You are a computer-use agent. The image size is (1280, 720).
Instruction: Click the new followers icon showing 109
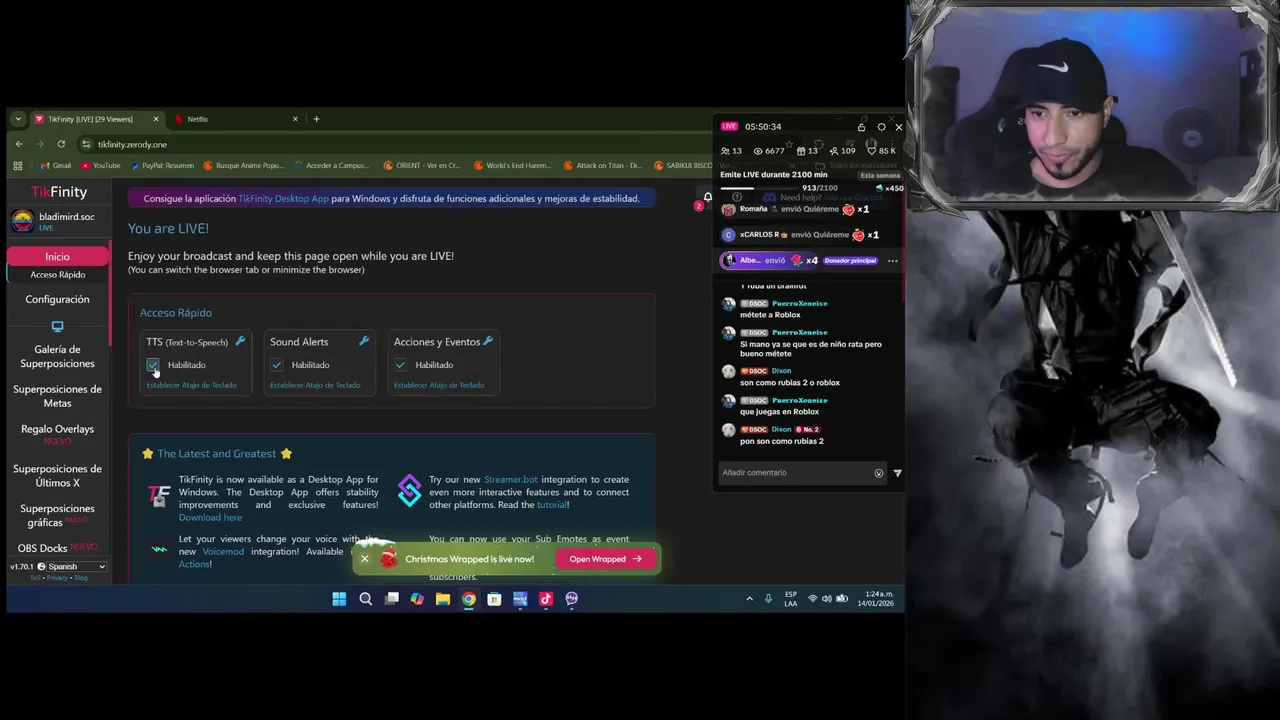click(x=833, y=151)
